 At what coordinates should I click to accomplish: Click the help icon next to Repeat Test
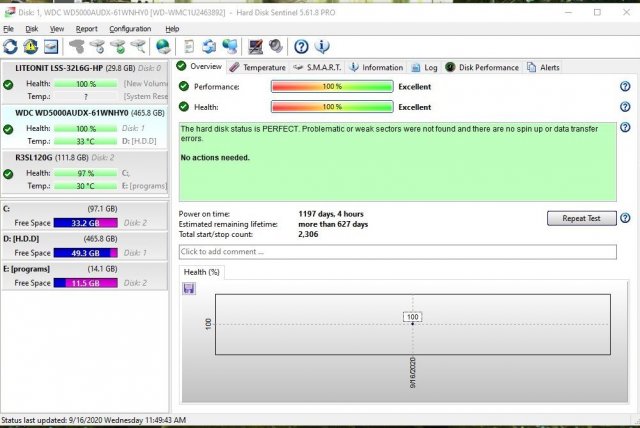625,218
